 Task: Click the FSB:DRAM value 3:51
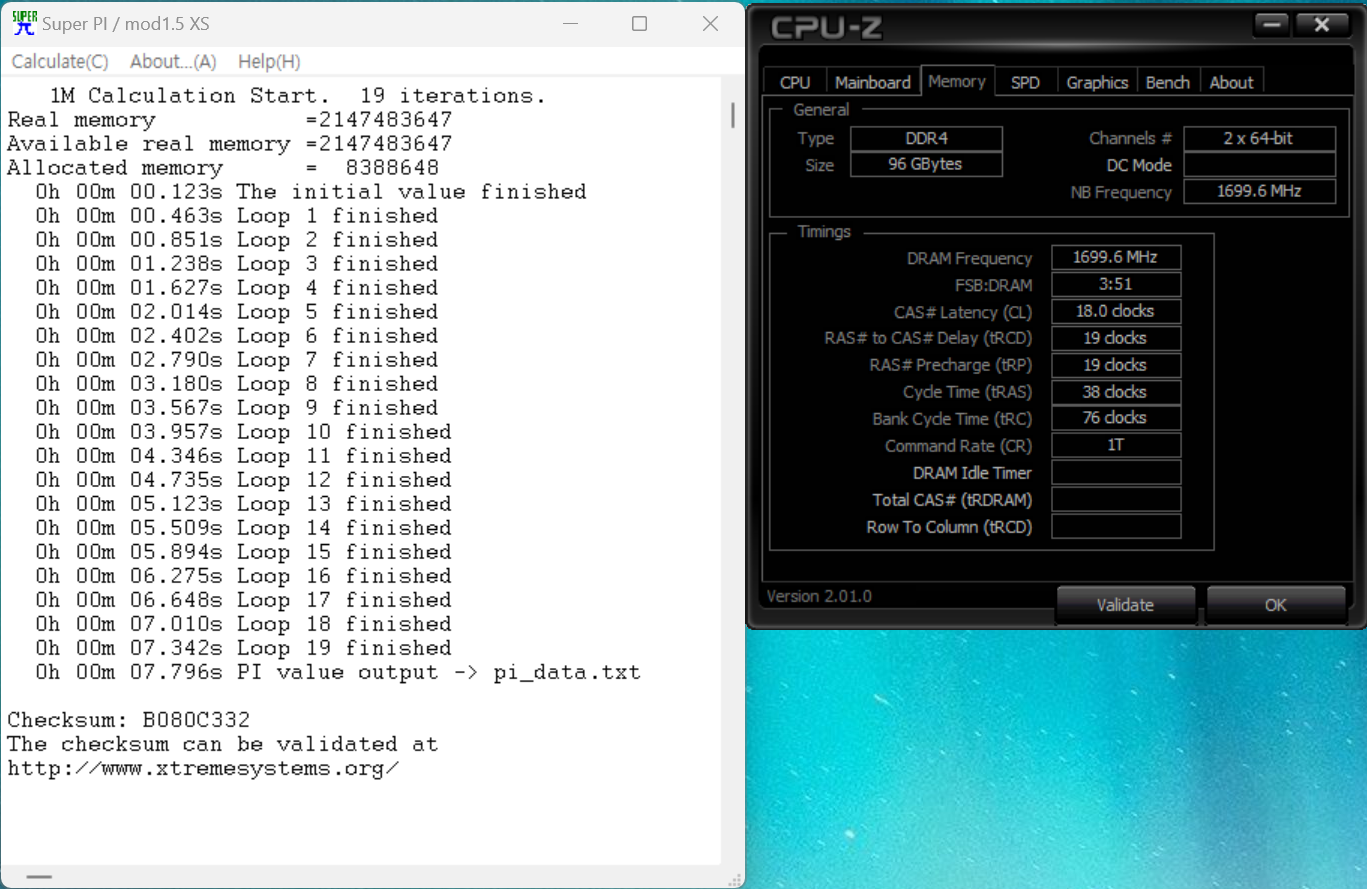[1116, 284]
